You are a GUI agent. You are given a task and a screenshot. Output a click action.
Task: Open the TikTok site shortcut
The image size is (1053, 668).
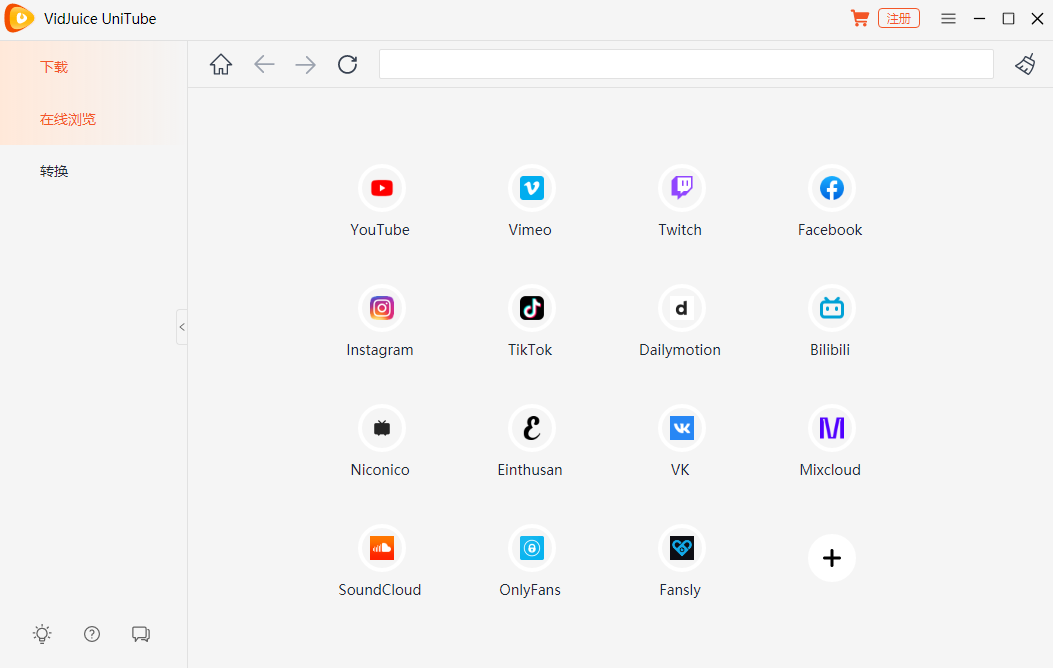530,308
